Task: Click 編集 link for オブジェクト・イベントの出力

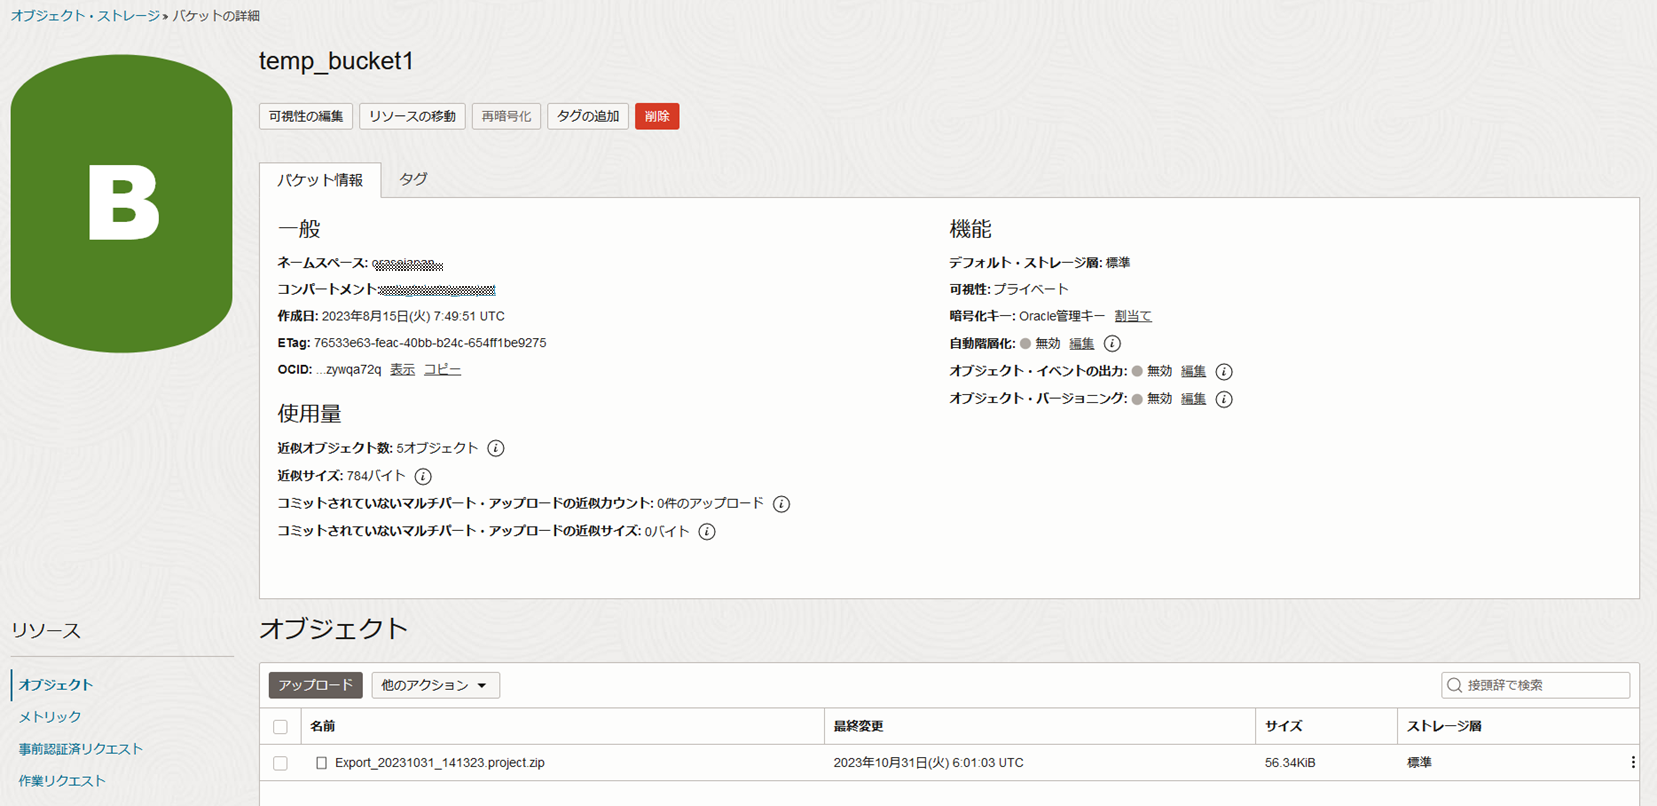Action: (x=1193, y=371)
